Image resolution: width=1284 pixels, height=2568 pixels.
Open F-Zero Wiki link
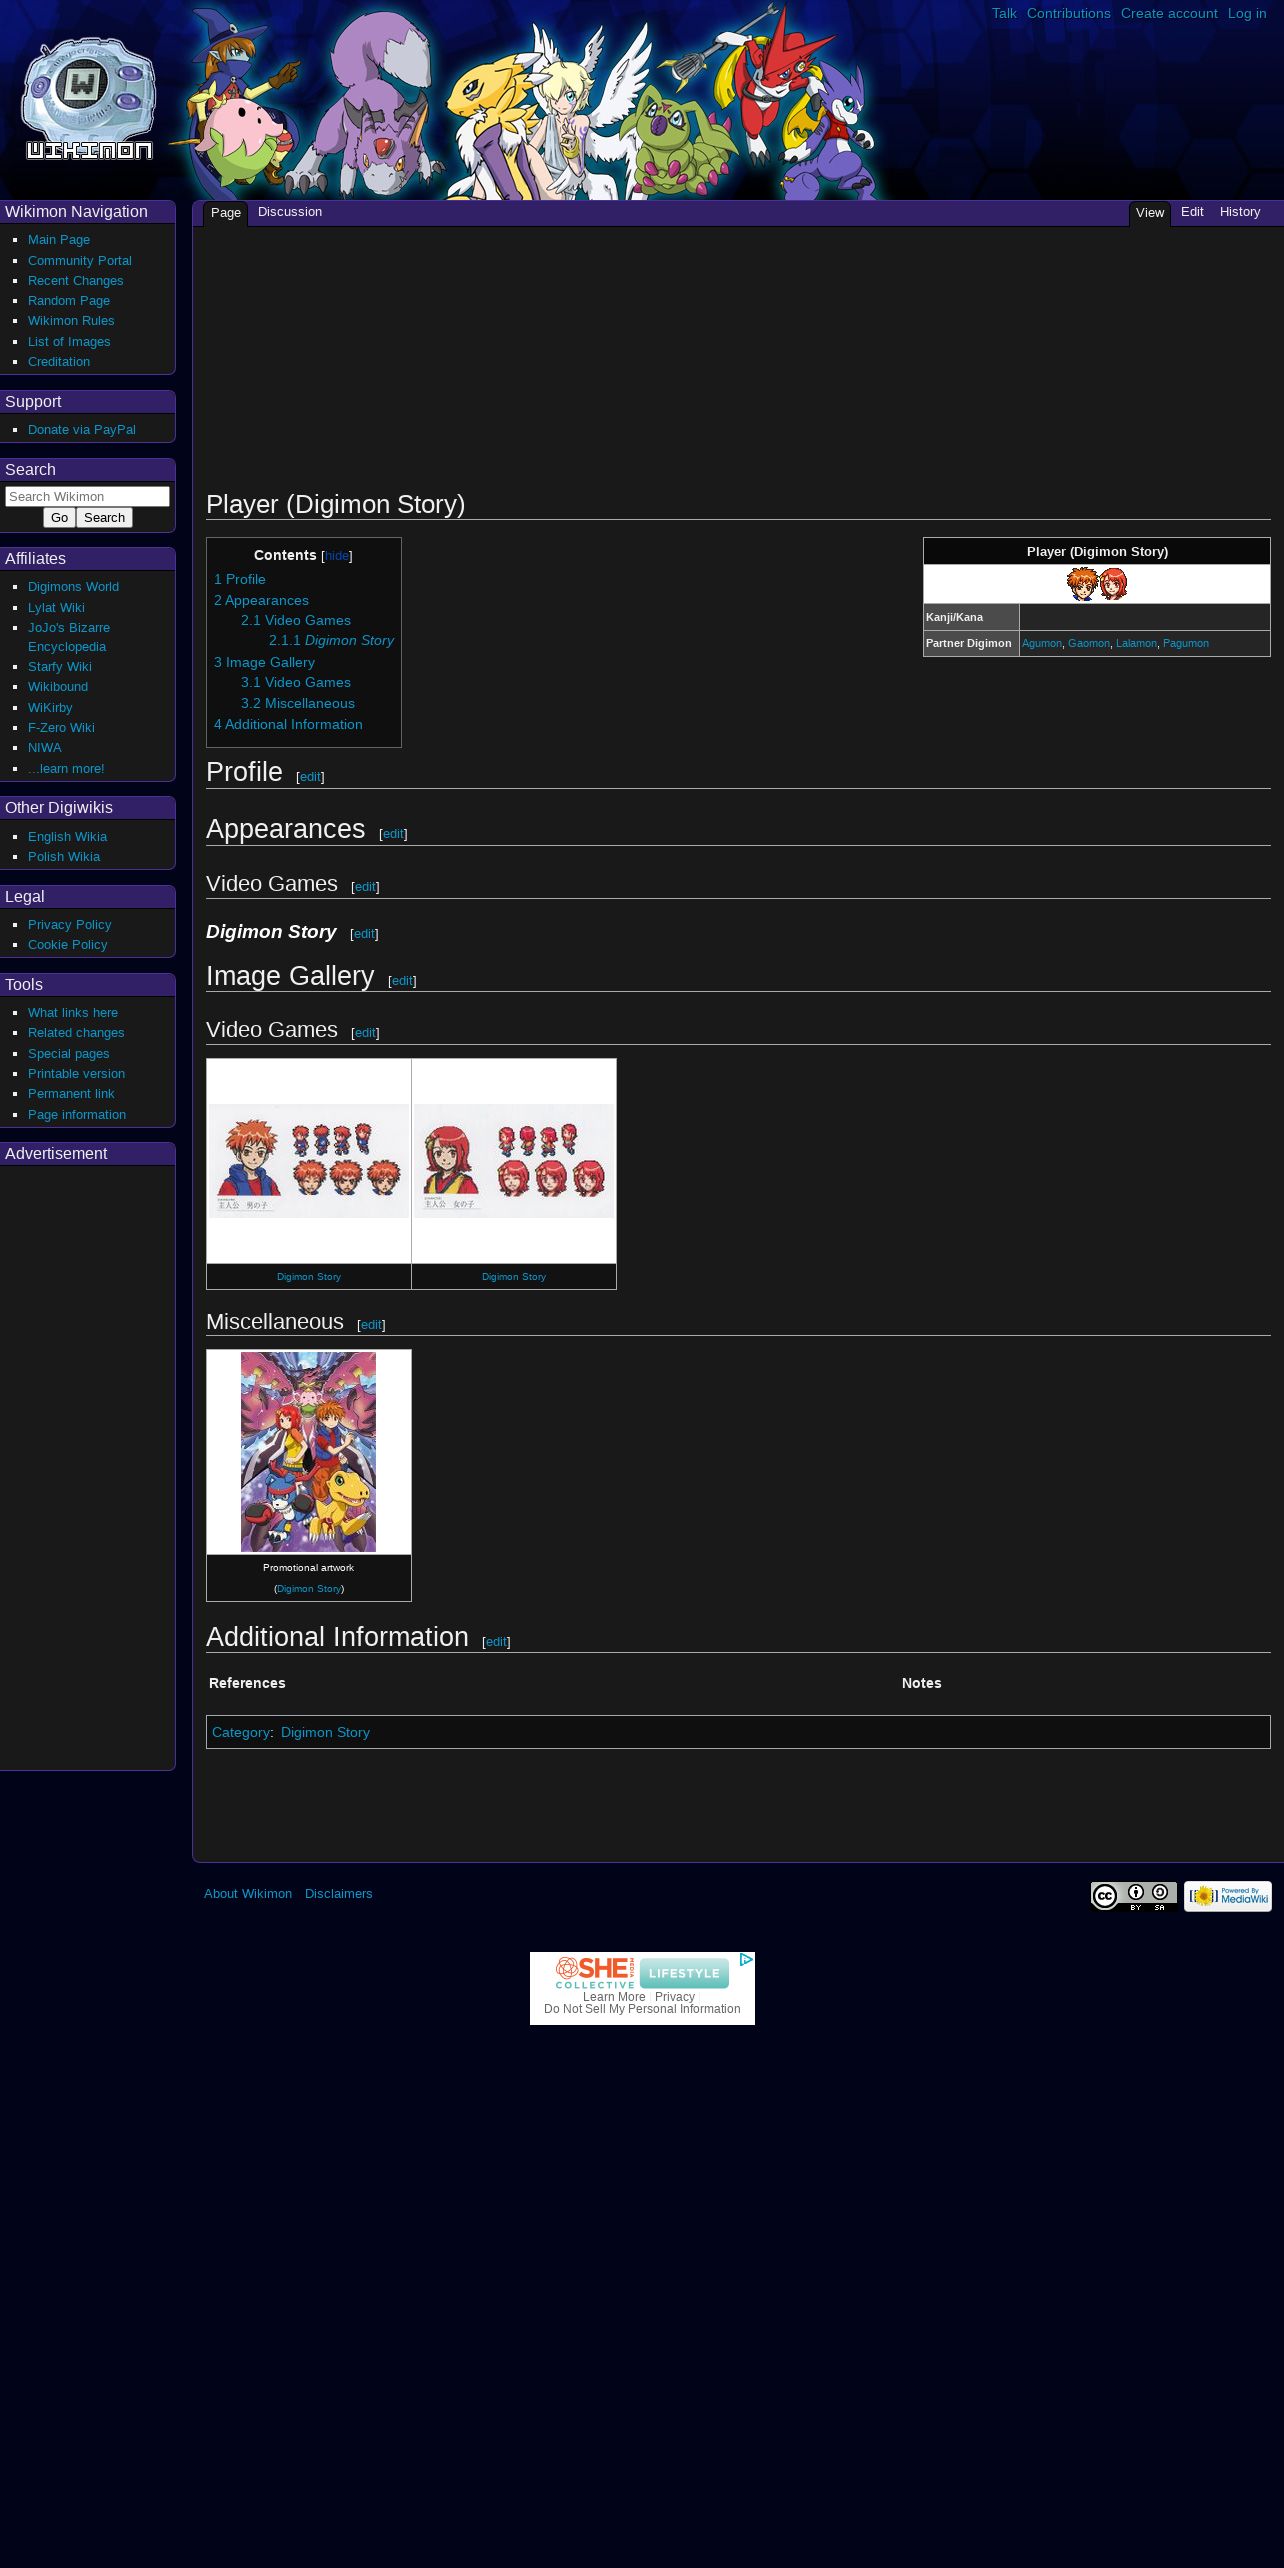point(61,728)
